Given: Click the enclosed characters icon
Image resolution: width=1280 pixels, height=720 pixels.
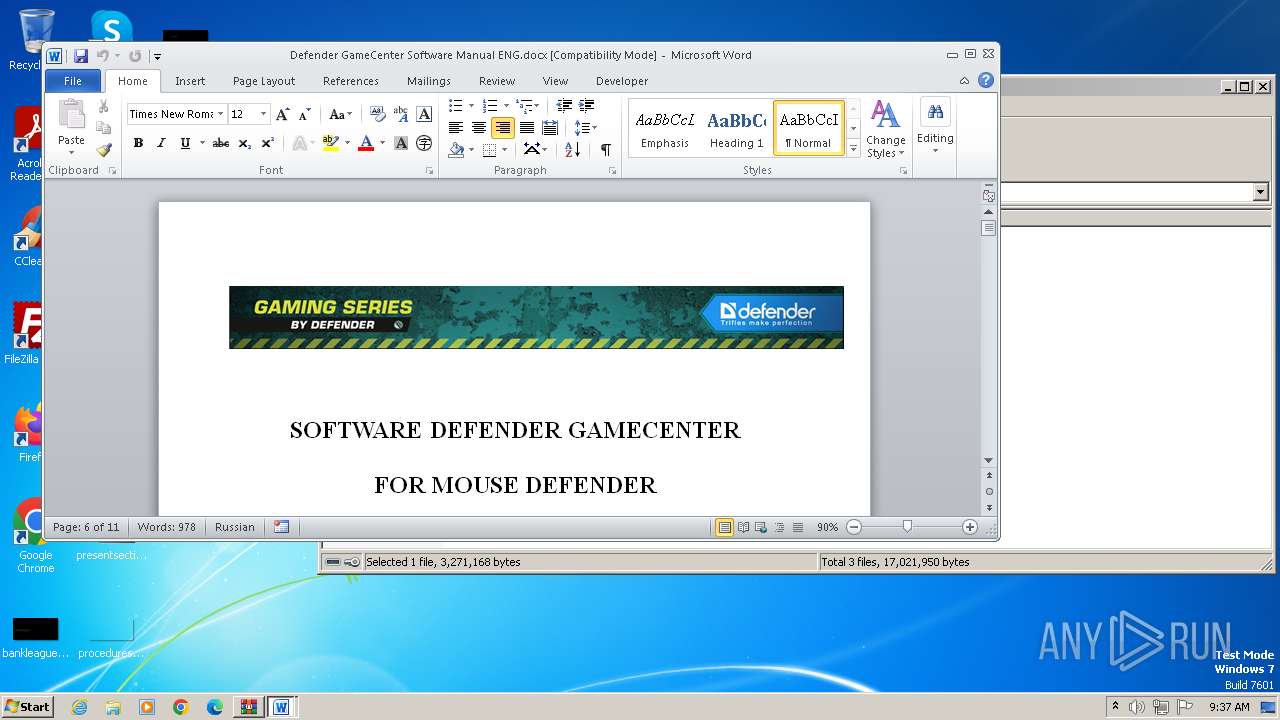Looking at the screenshot, I should coord(424,143).
